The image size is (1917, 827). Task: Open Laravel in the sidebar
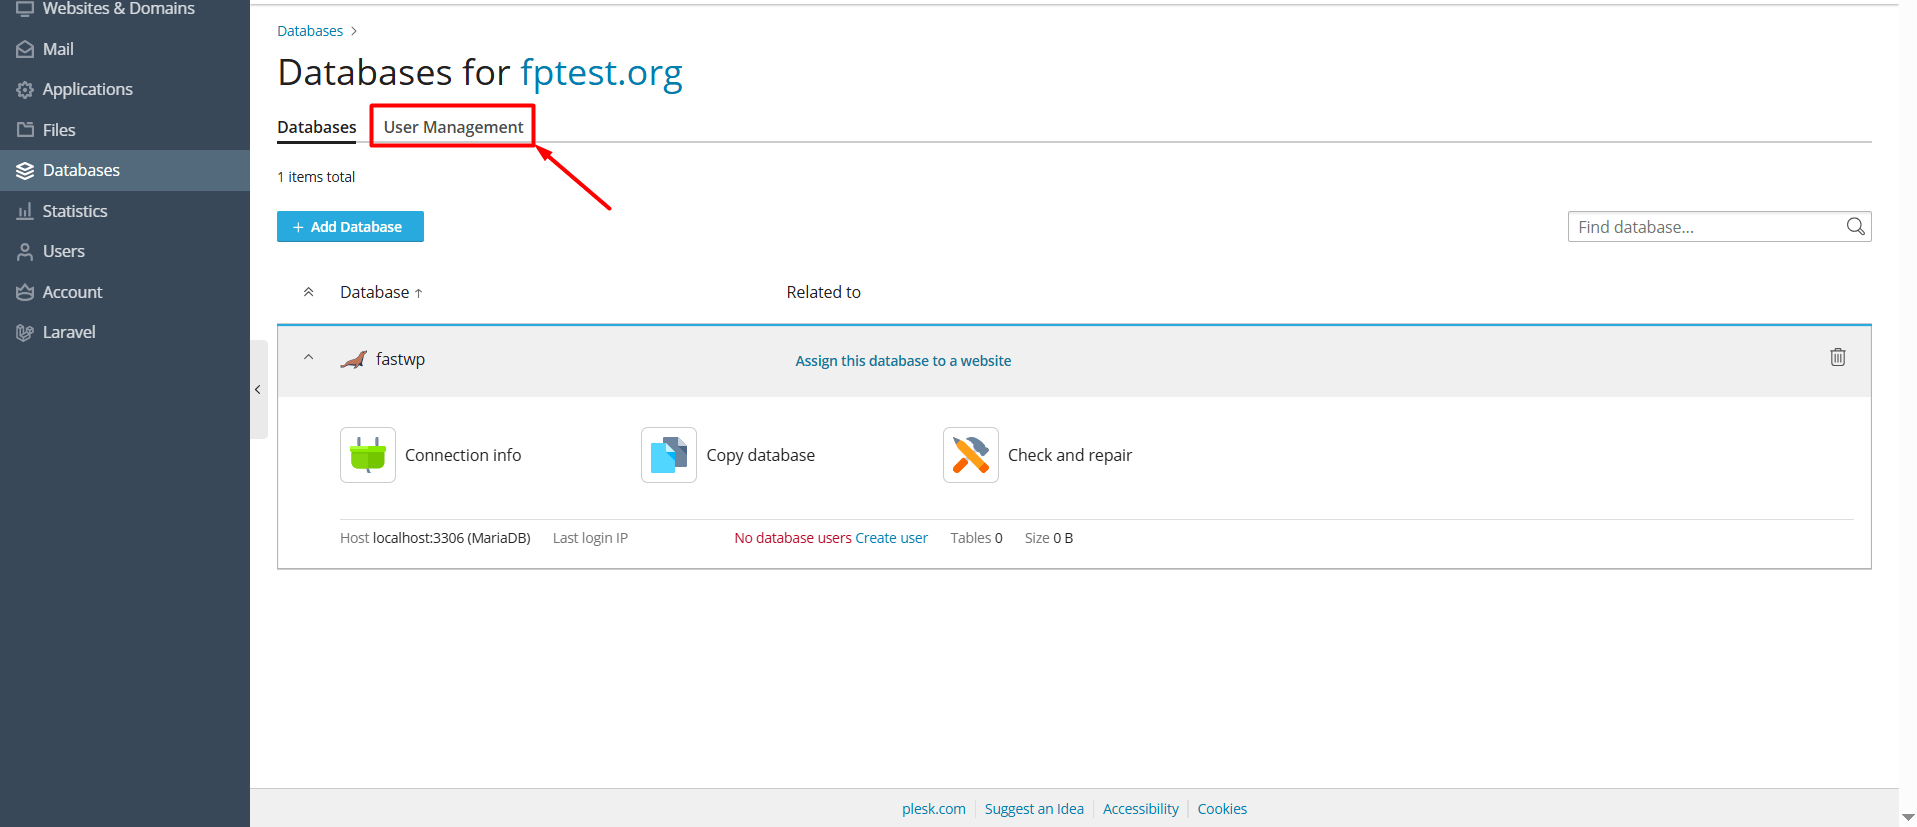click(69, 332)
